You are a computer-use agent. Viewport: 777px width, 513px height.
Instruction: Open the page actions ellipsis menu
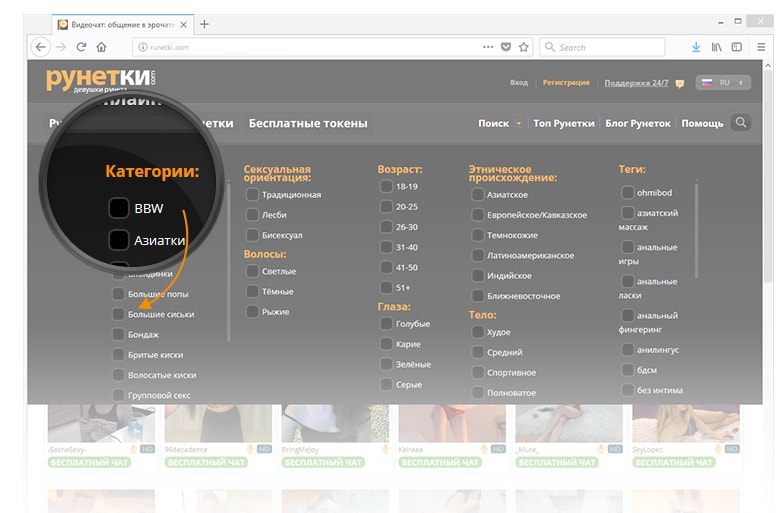[x=488, y=47]
